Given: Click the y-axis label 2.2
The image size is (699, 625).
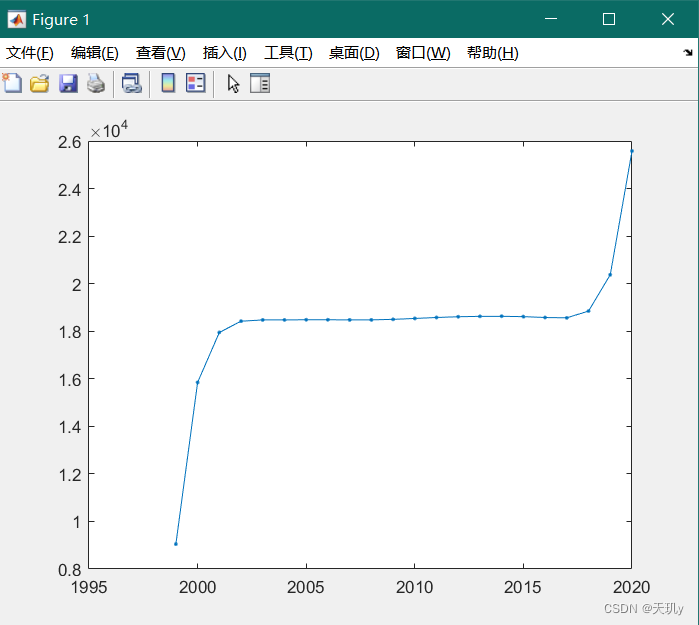Looking at the screenshot, I should click(70, 237).
